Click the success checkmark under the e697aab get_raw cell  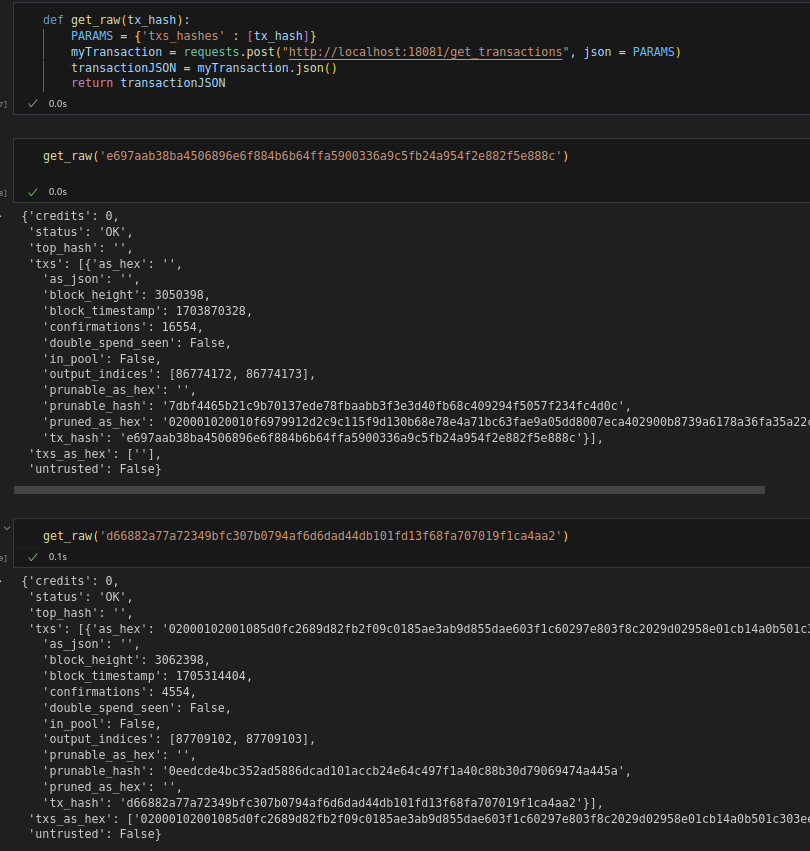coord(33,191)
